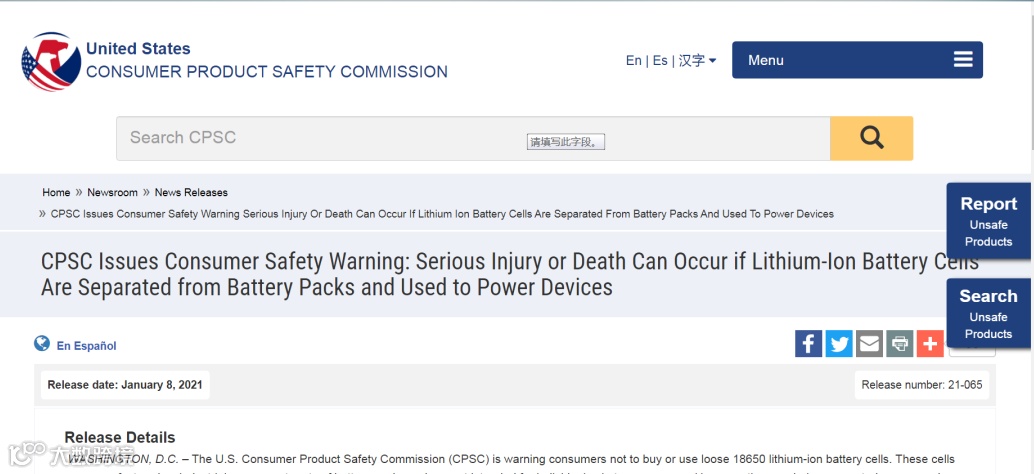This screenshot has width=1034, height=474.
Task: Open more sharing options via plus icon
Action: coord(930,343)
